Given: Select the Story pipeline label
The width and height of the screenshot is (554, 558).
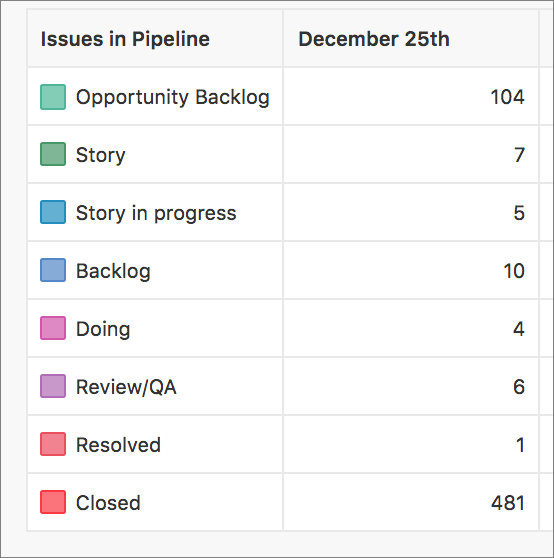Looking at the screenshot, I should pyautogui.click(x=101, y=156).
